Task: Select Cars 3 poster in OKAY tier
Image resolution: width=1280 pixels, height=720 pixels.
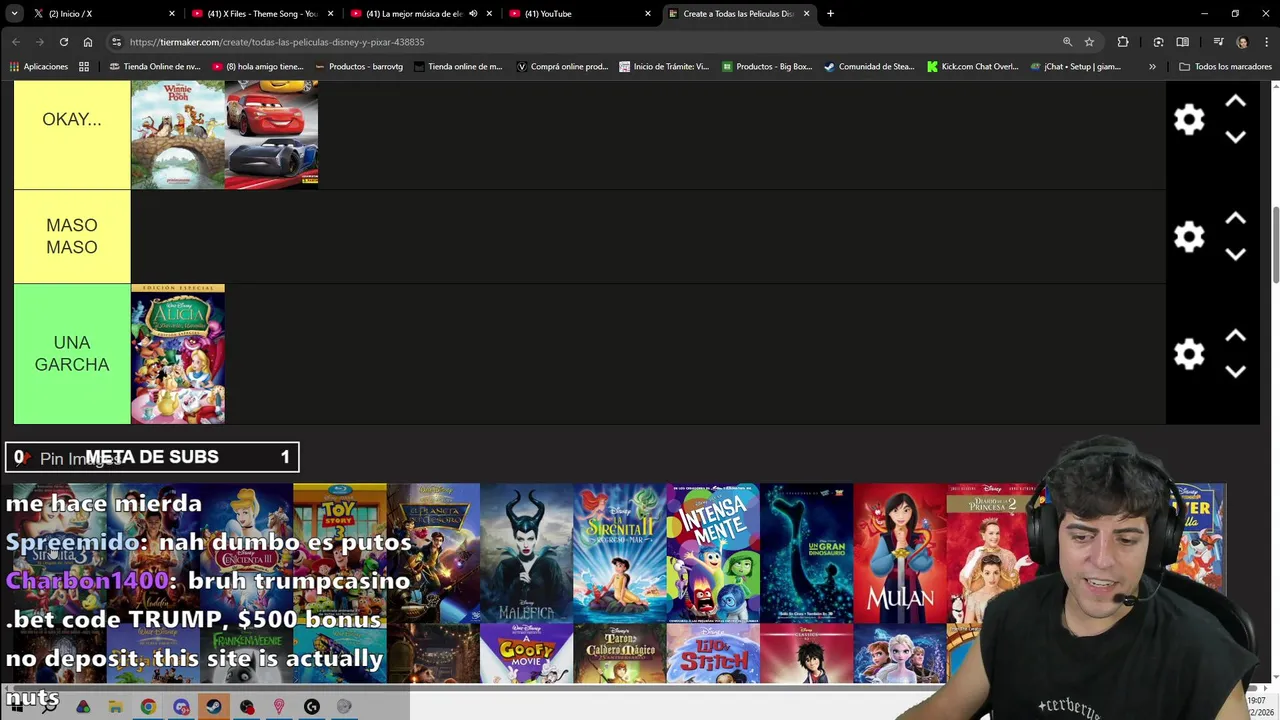Action: (272, 135)
